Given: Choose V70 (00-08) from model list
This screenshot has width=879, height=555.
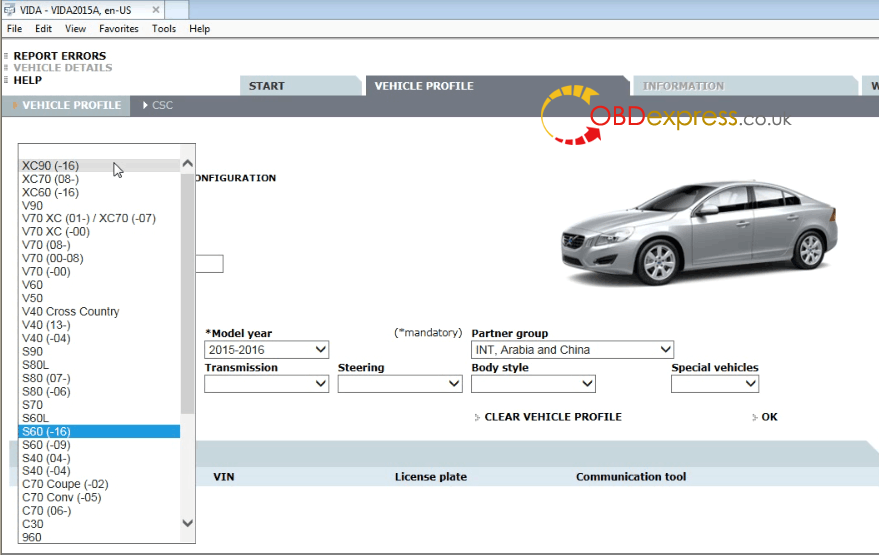Looking at the screenshot, I should (99, 258).
